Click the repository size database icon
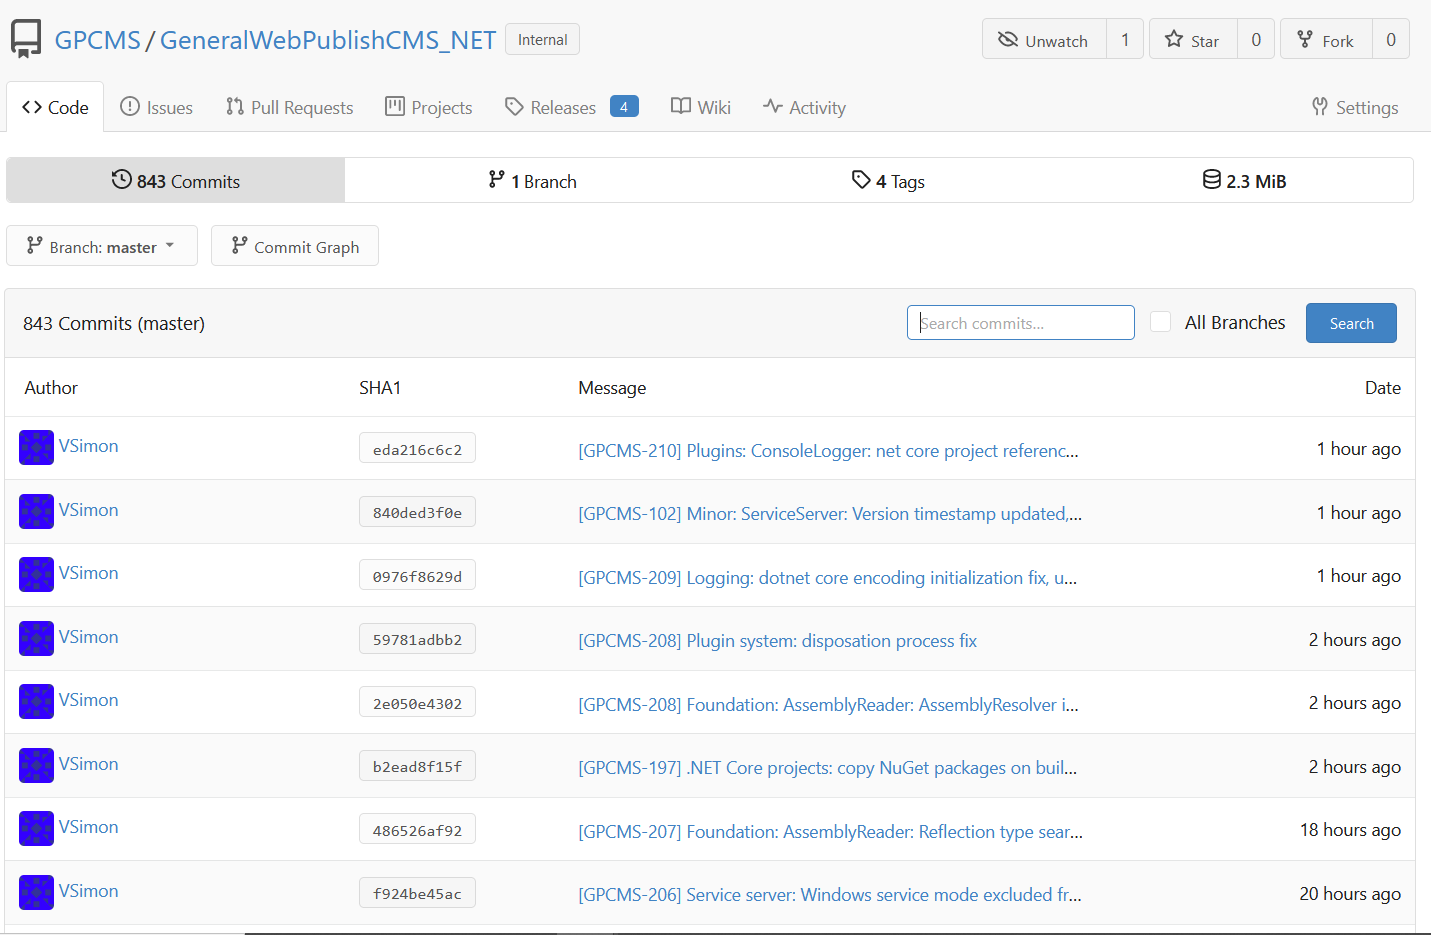 pos(1211,180)
